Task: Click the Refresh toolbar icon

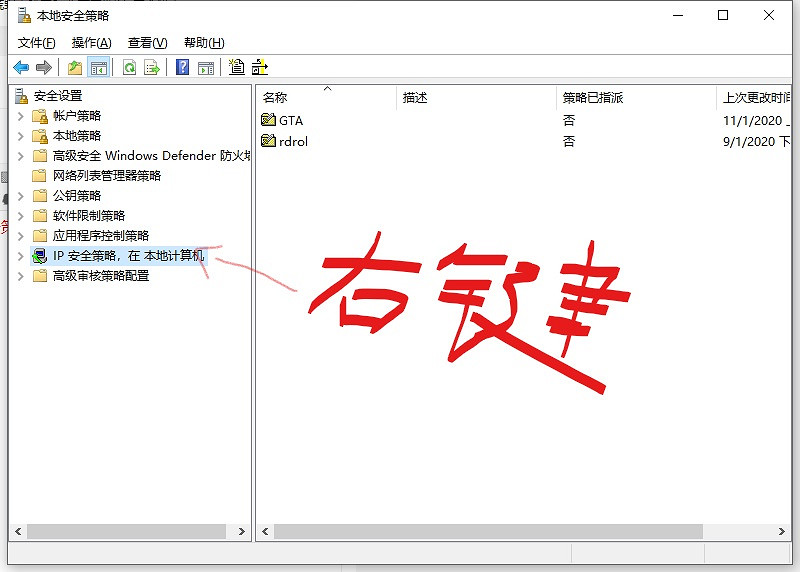Action: tap(129, 68)
